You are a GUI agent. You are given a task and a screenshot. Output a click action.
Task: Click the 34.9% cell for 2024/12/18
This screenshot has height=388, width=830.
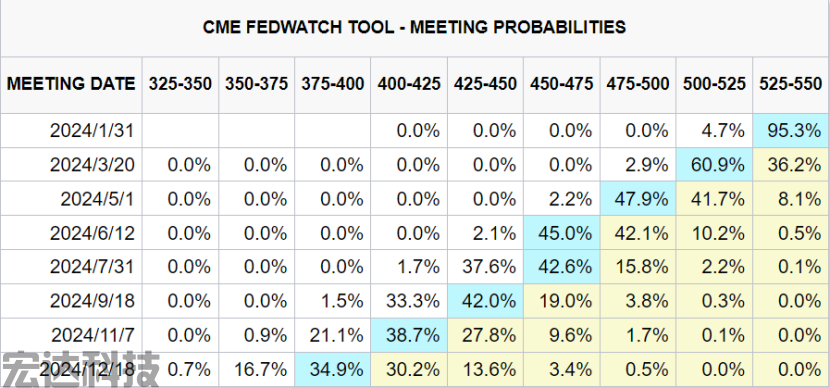click(332, 369)
